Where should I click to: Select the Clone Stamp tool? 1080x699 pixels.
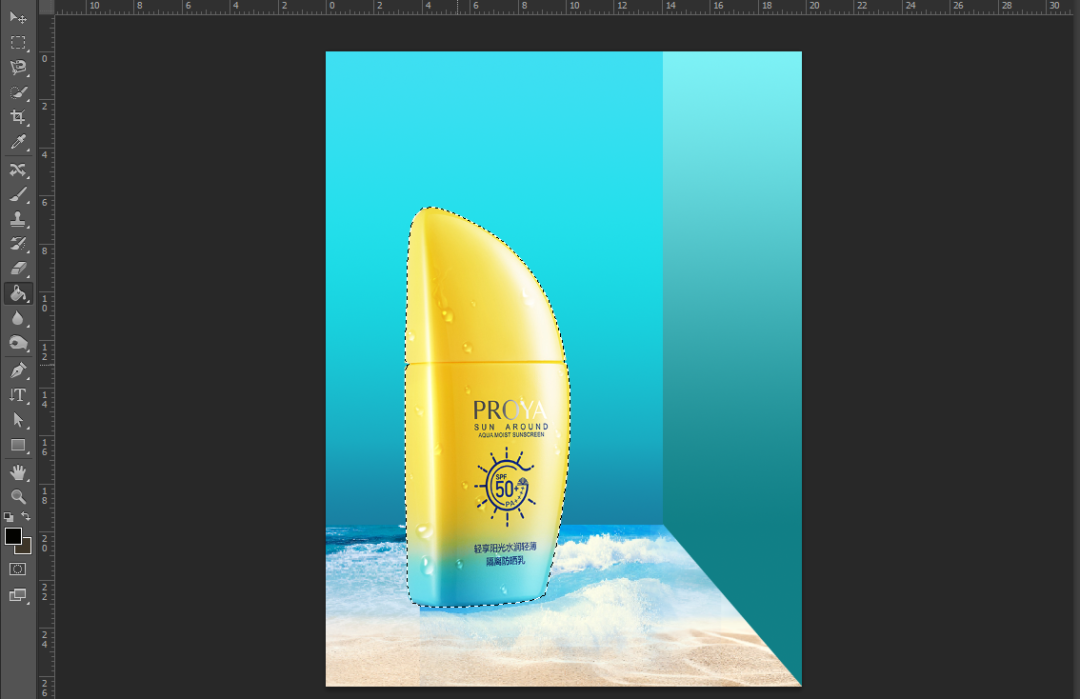click(18, 220)
